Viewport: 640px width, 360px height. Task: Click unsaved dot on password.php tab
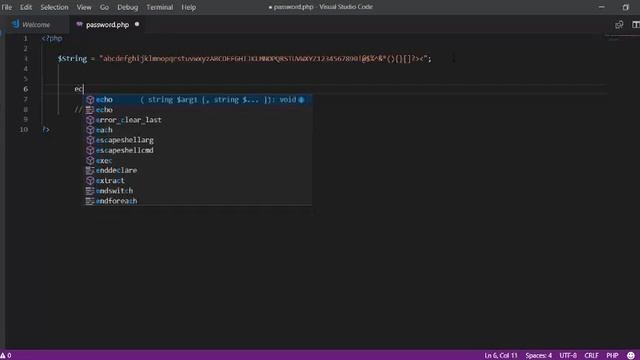(x=137, y=24)
